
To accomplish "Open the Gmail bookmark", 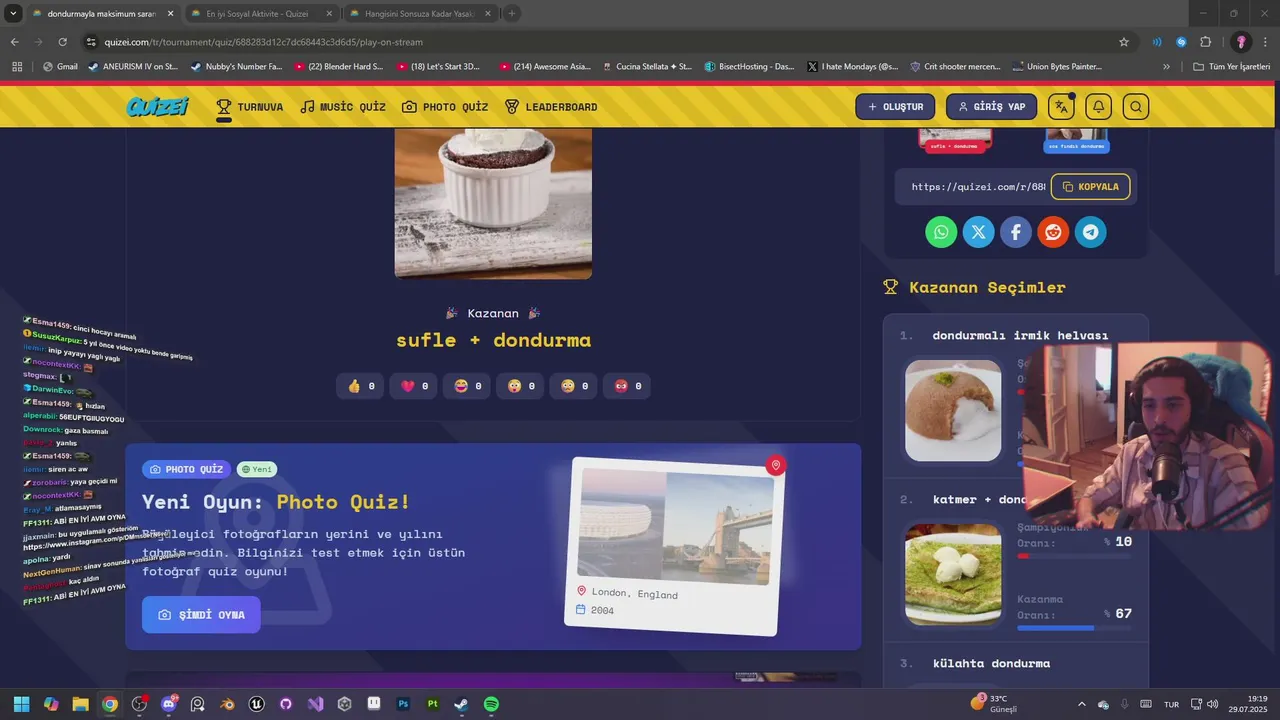I will [60, 67].
